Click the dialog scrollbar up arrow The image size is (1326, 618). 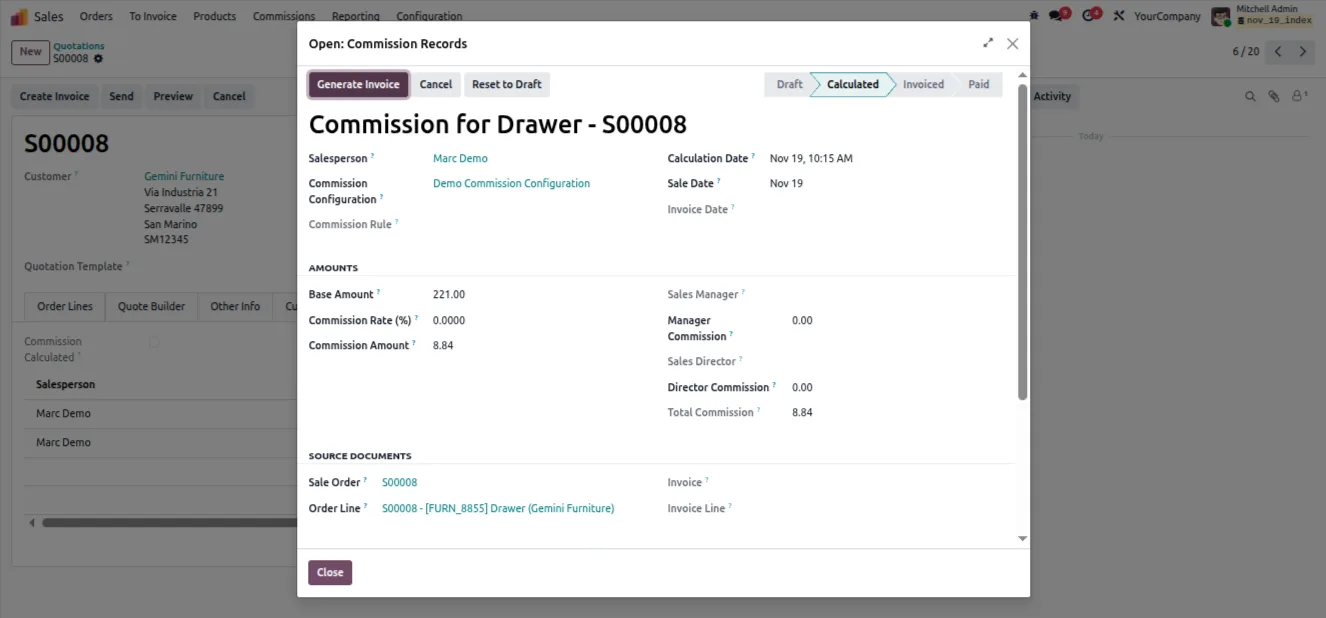click(x=1022, y=75)
